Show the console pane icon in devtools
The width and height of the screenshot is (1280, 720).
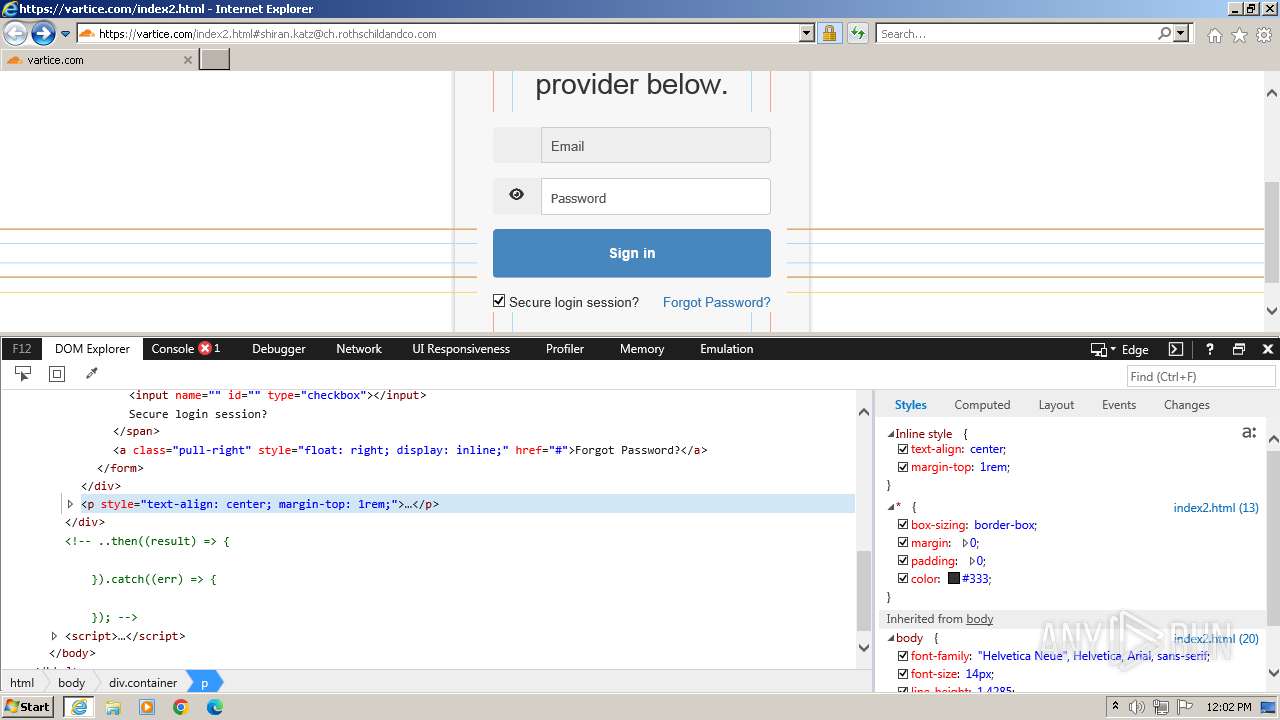coord(1176,349)
